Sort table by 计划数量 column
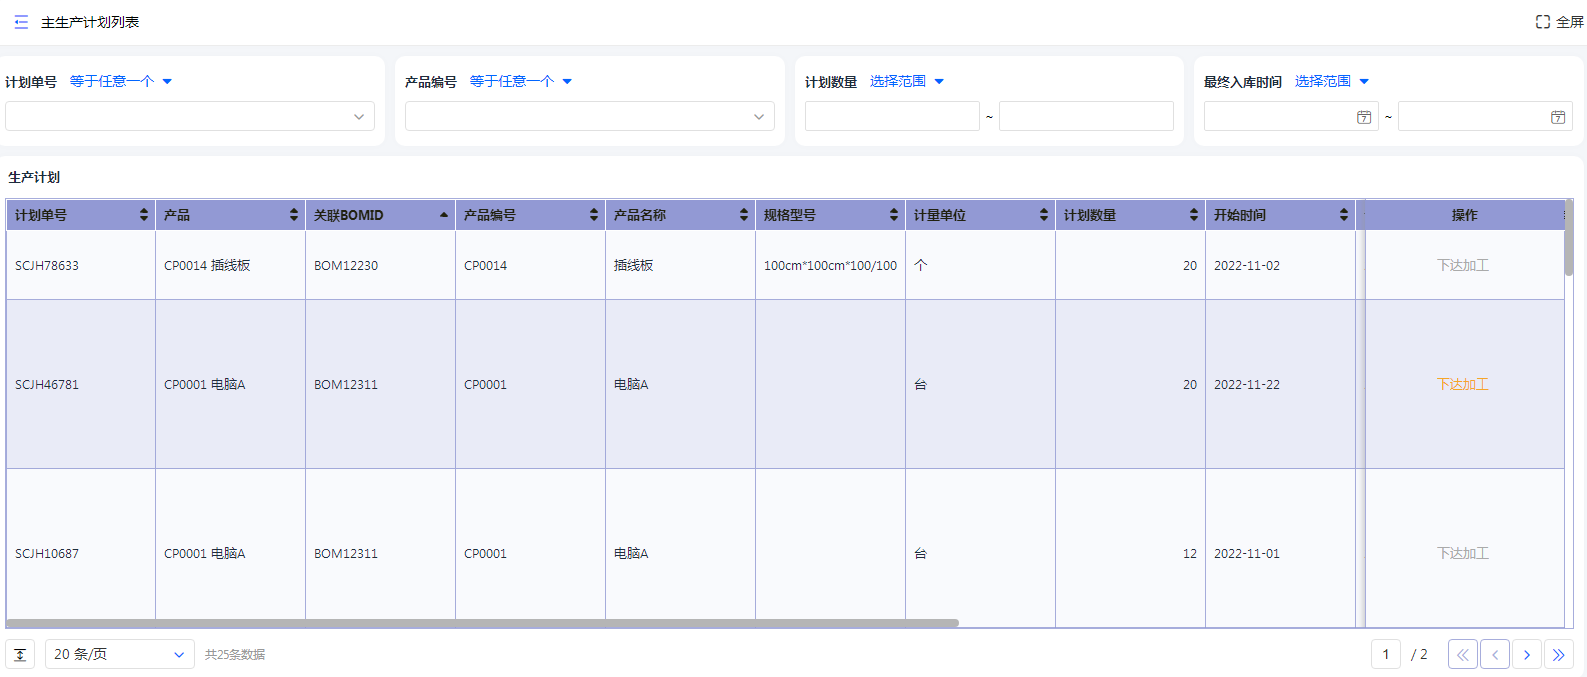 [1193, 215]
